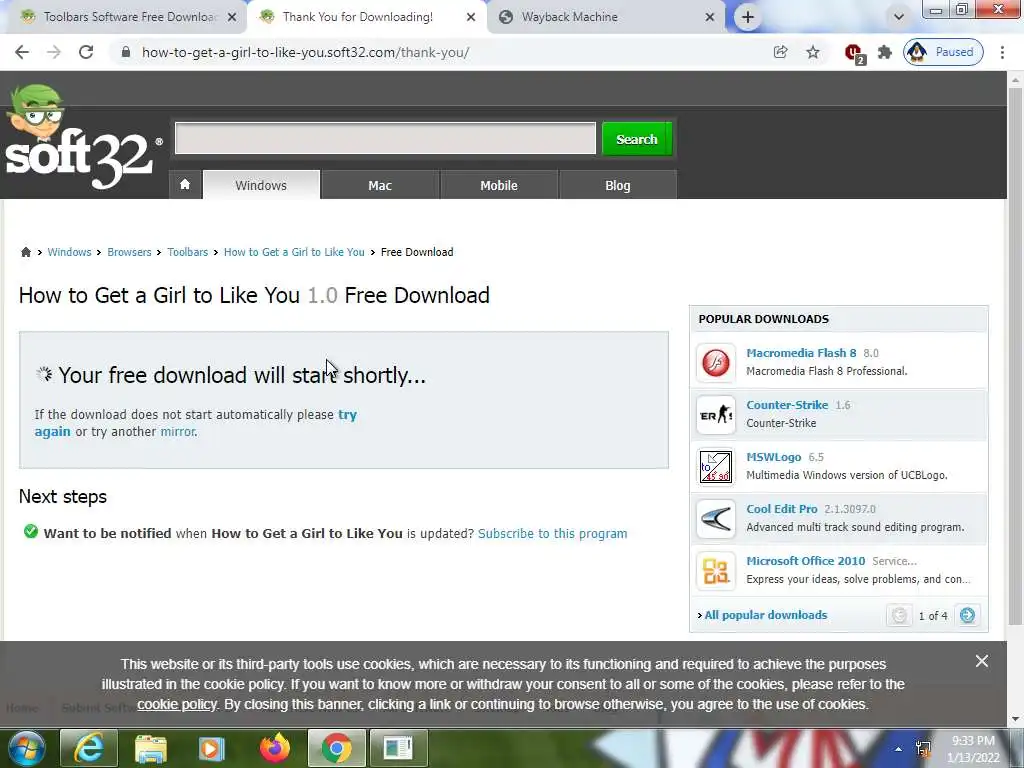Viewport: 1024px width, 768px height.
Task: Click the soft32 search input field
Action: point(385,138)
